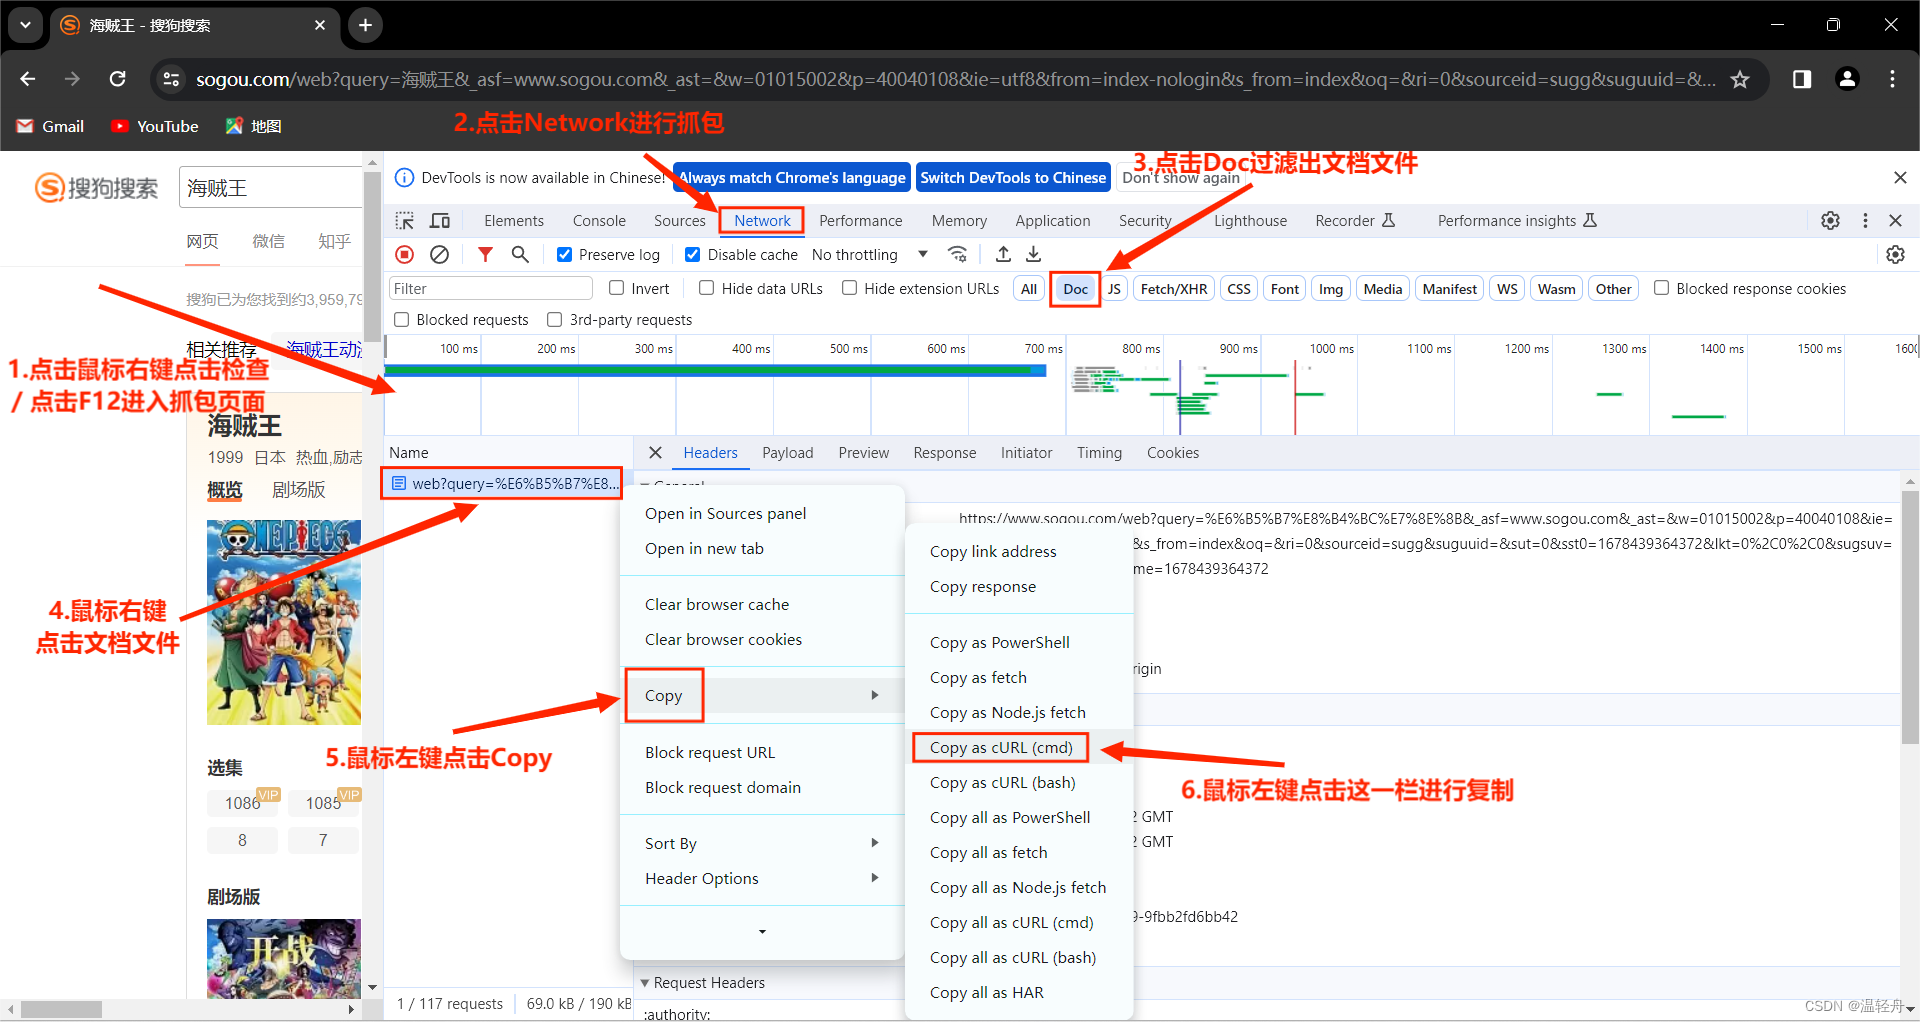Toggle the device toolbar icon
1920x1022 pixels.
[440, 221]
